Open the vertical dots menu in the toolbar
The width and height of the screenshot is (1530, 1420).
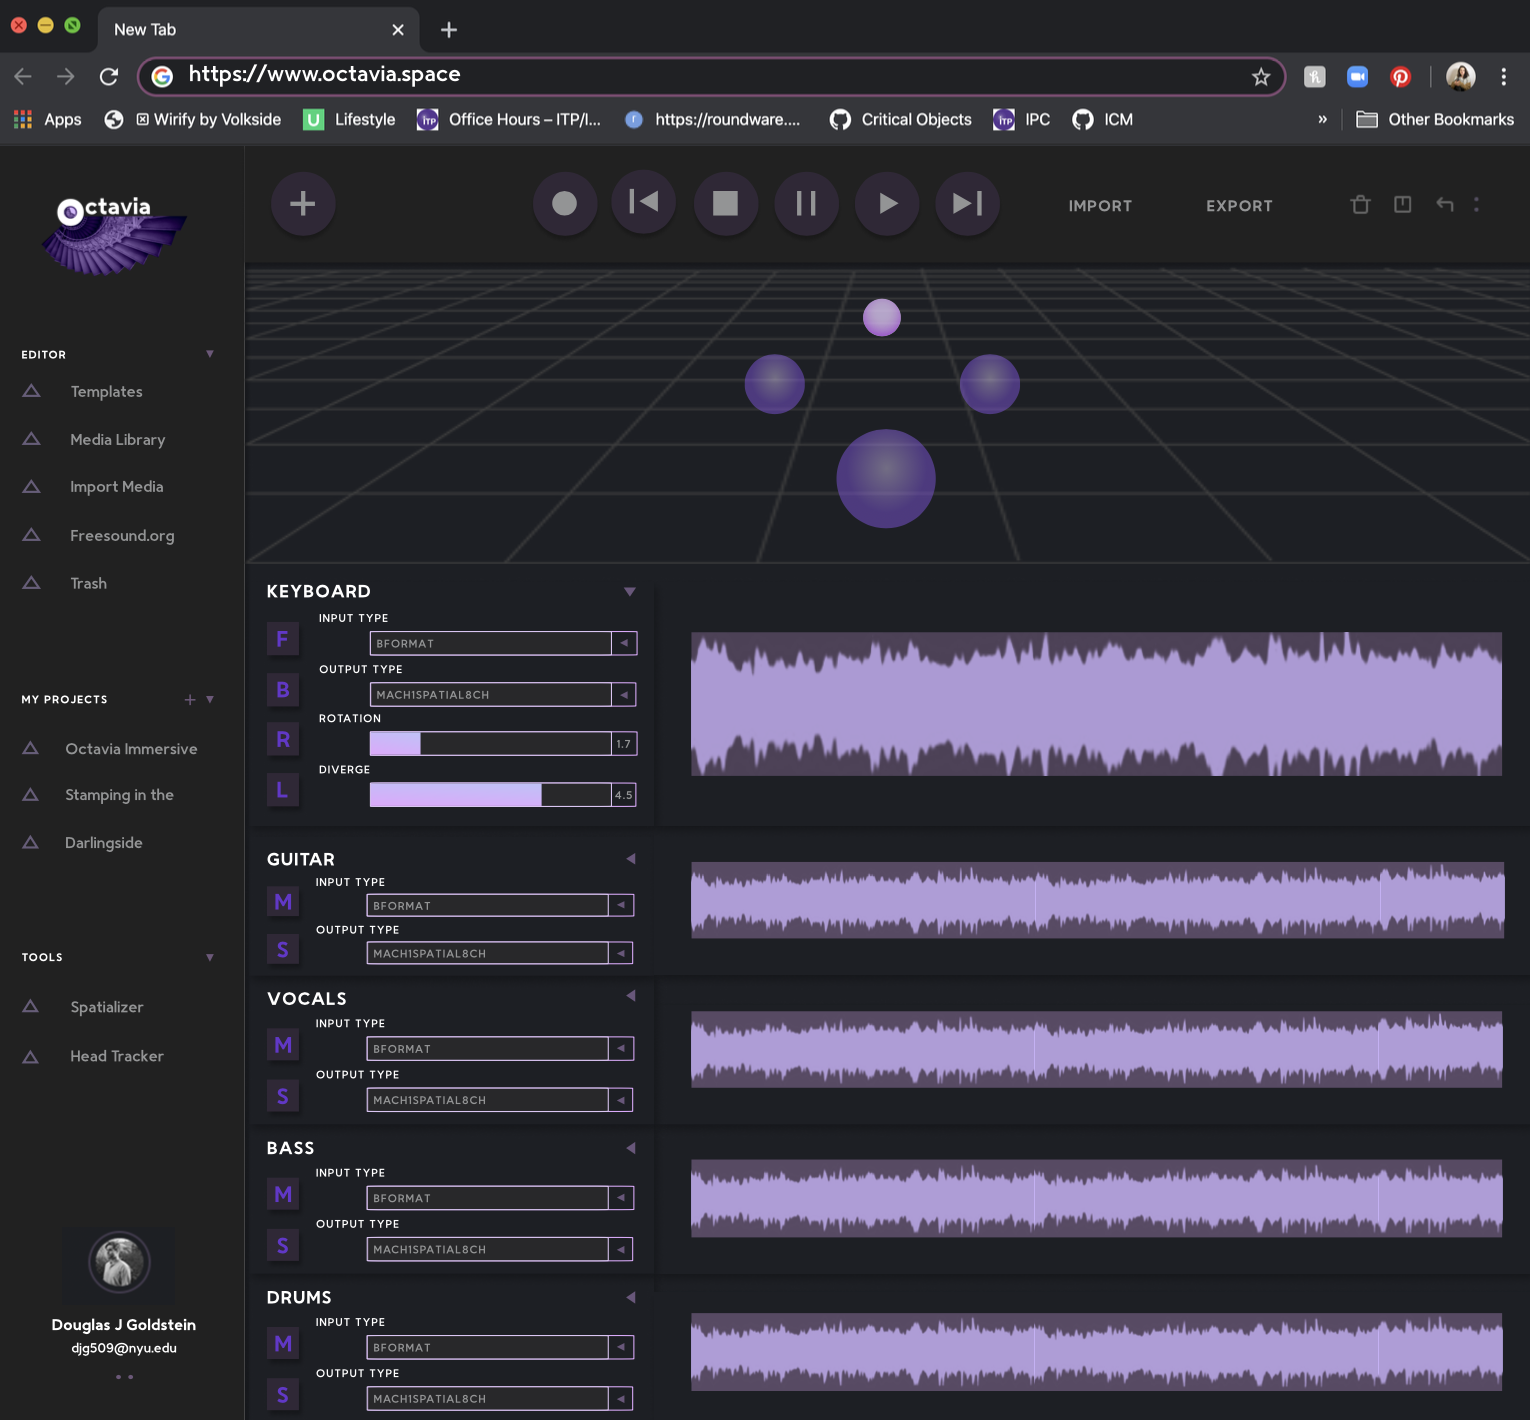pos(1476,204)
